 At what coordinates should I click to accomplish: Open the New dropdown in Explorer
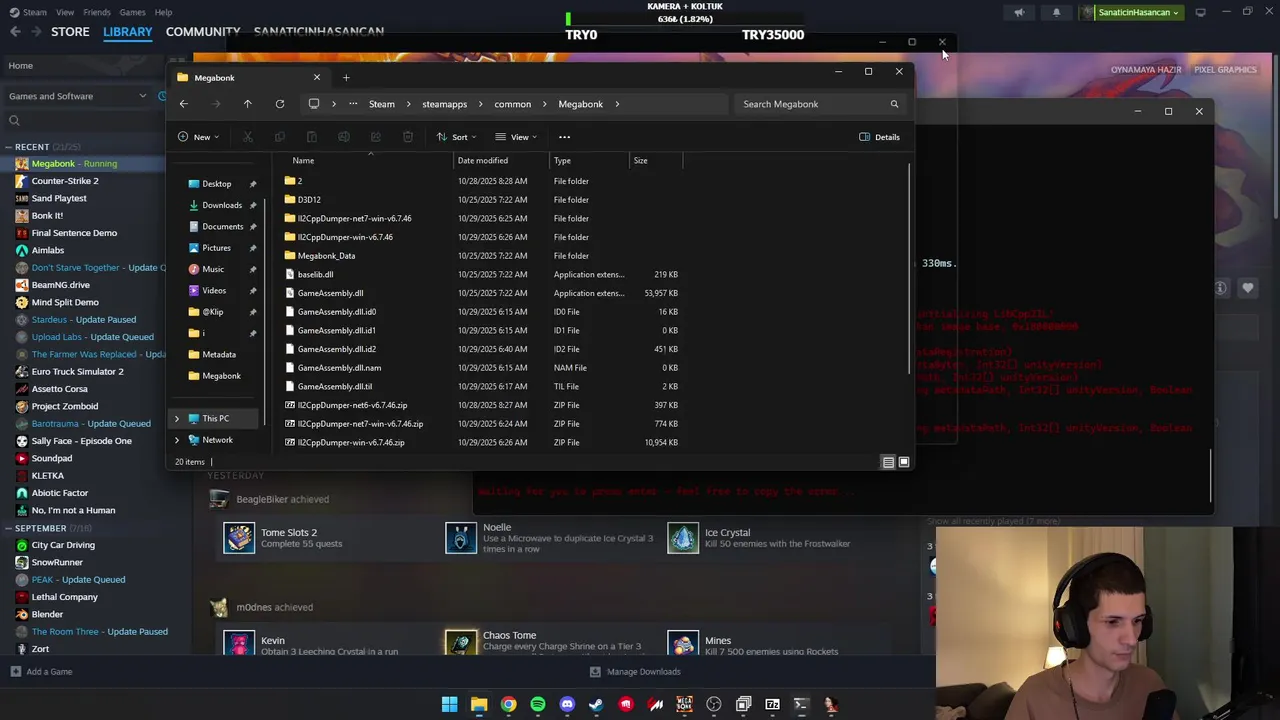point(198,137)
